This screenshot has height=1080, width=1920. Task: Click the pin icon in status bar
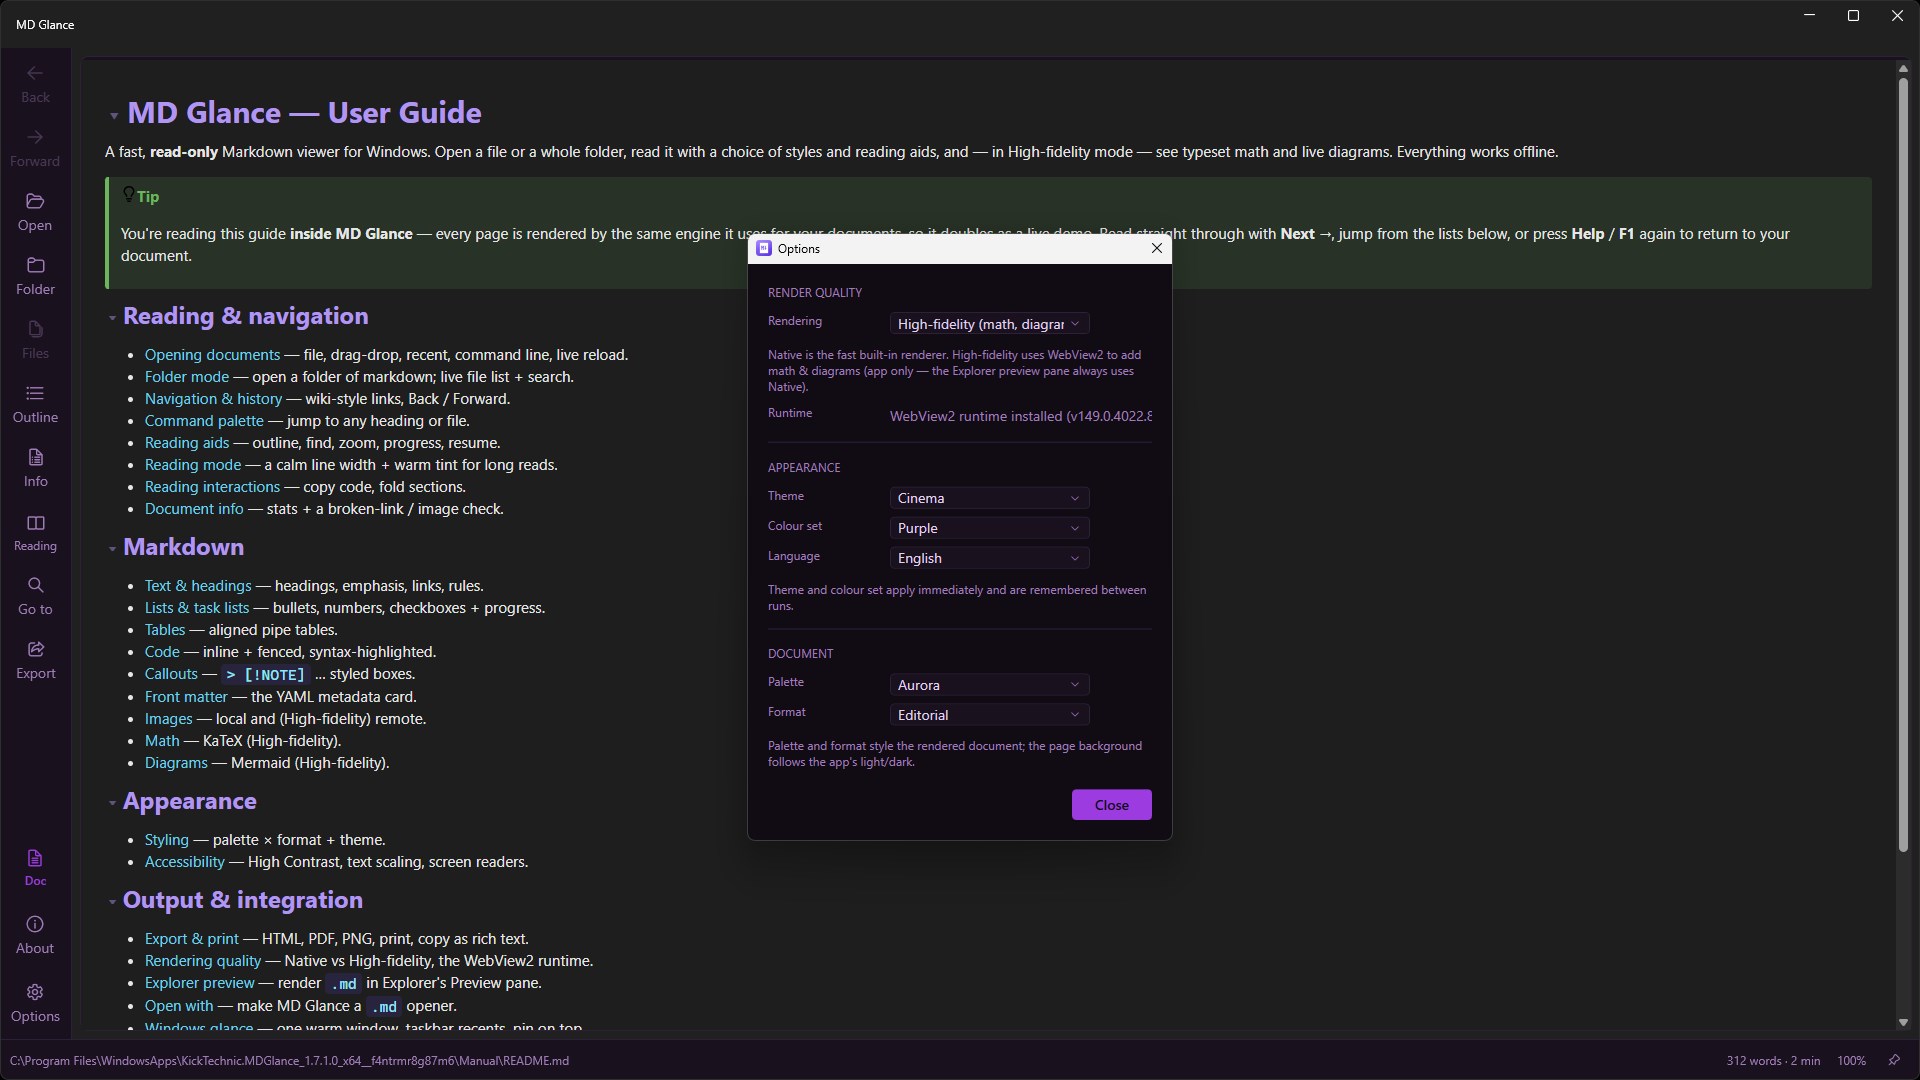point(1894,1060)
